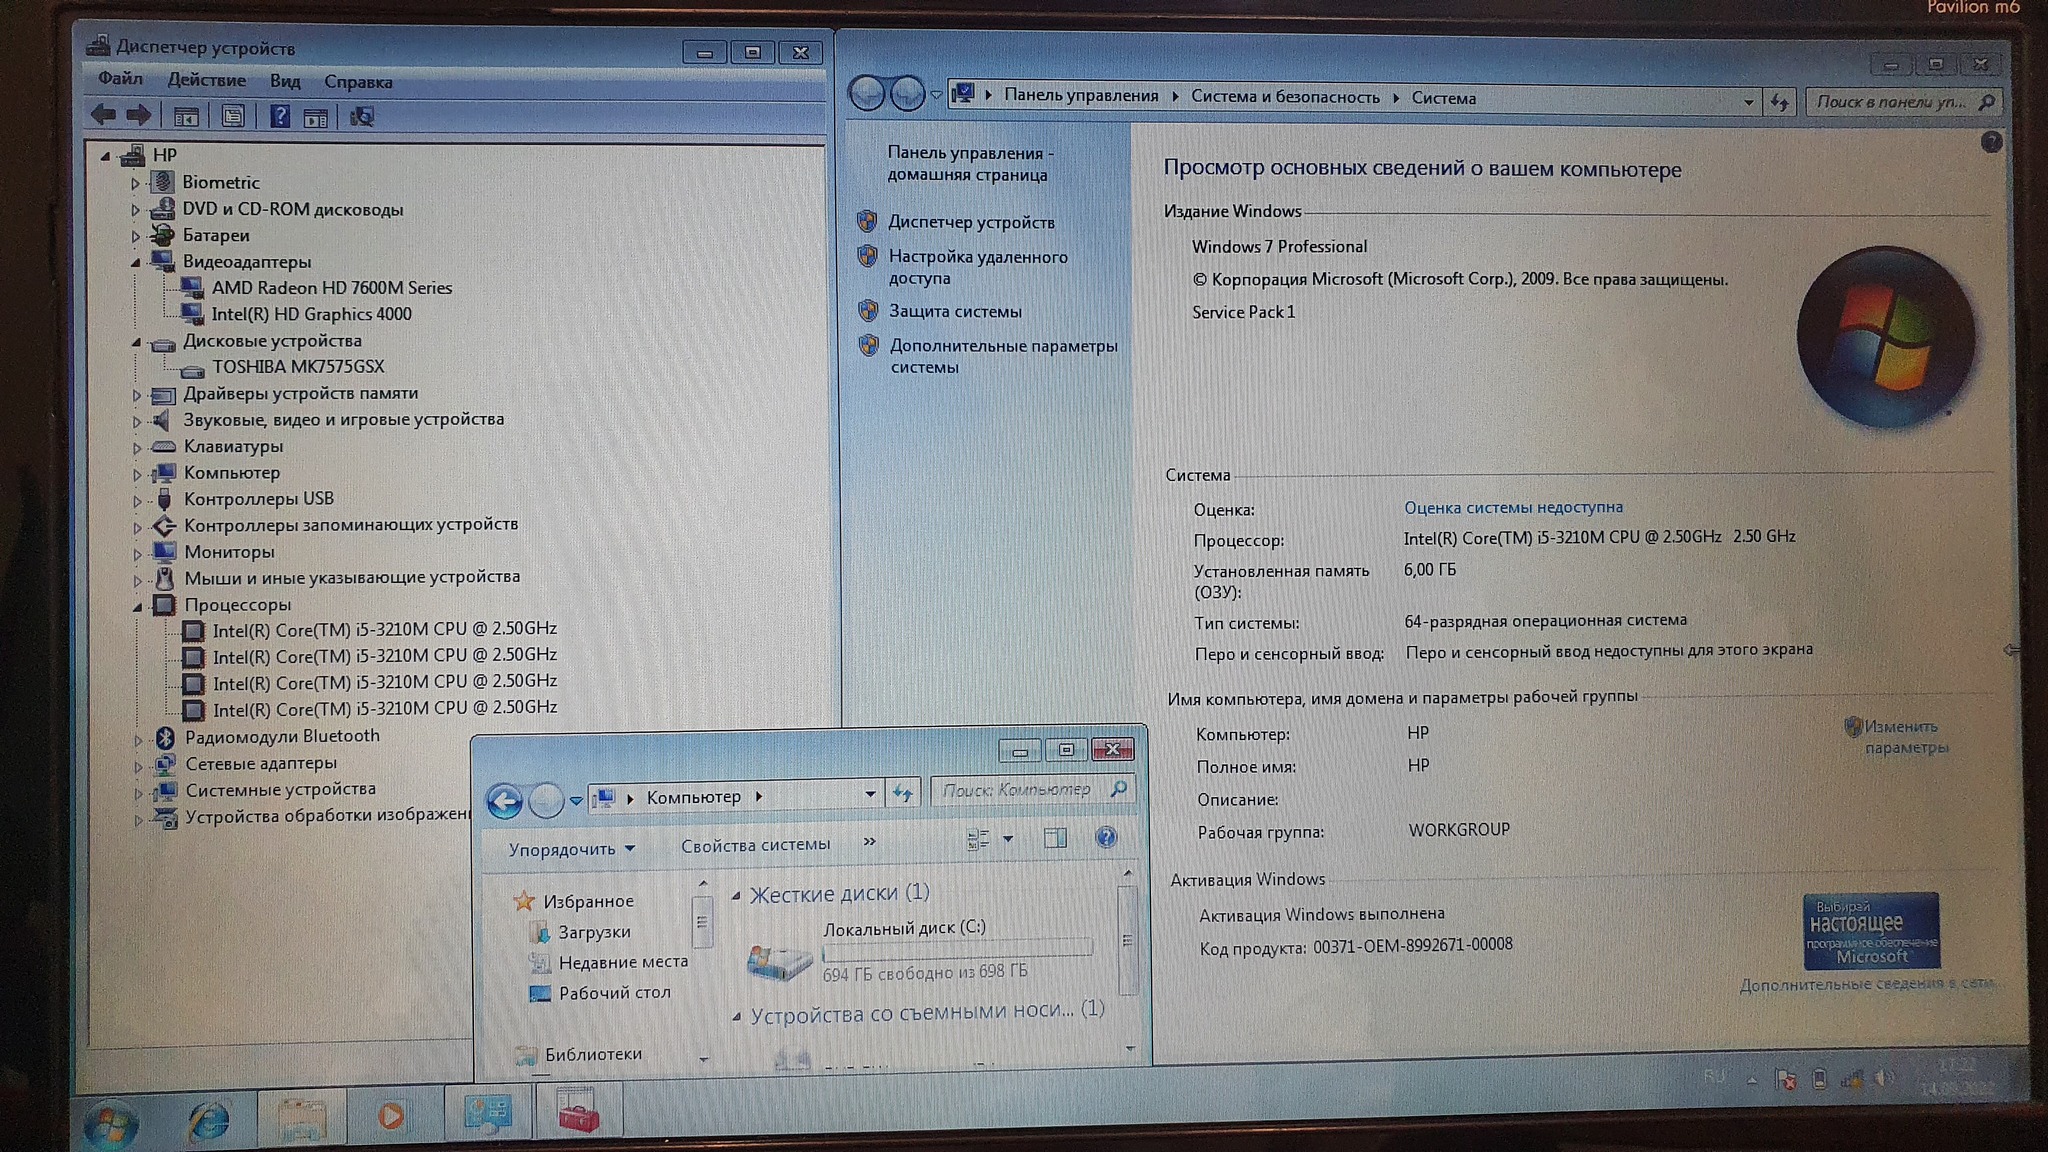Open the Properties icon in Device Manager toolbar
Viewport: 2048px width, 1152px height.
click(x=232, y=116)
